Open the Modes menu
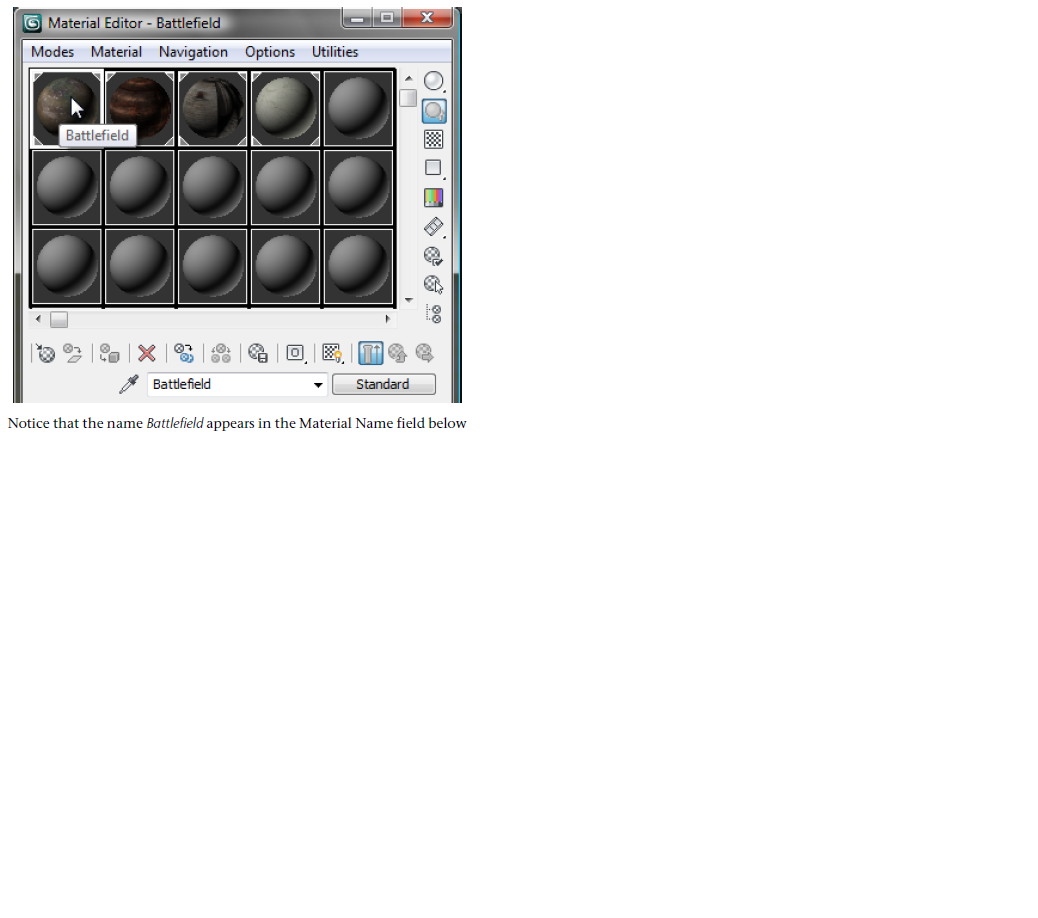Viewport: 1038px width, 918px height. 52,52
